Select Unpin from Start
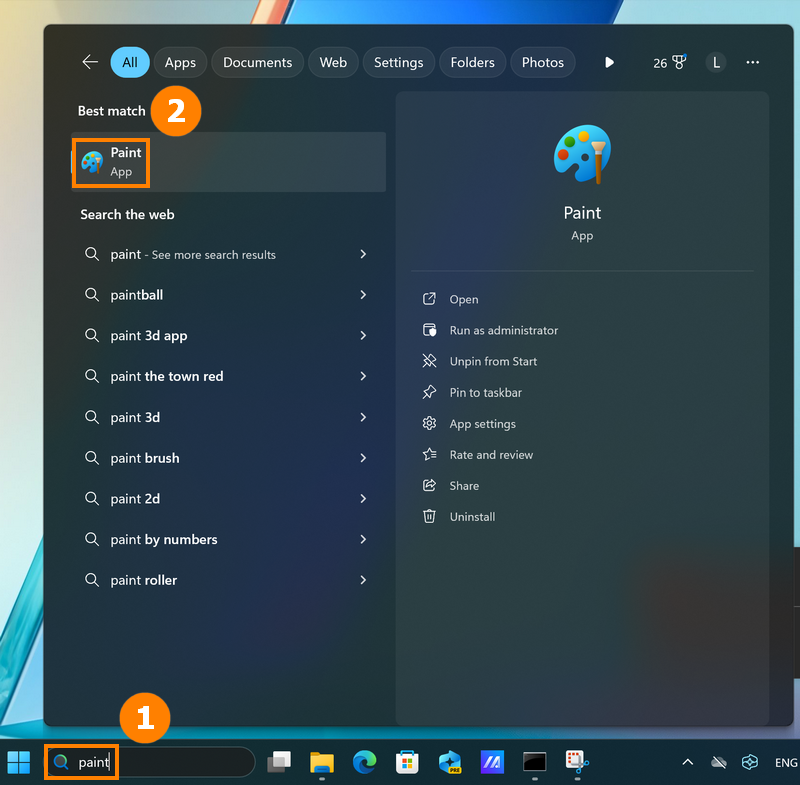The width and height of the screenshot is (800, 785). (493, 362)
